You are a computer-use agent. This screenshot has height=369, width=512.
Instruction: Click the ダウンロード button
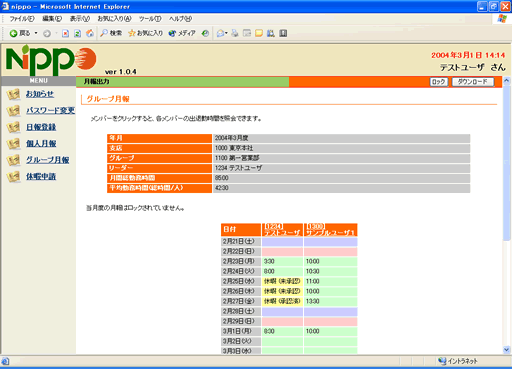(473, 82)
